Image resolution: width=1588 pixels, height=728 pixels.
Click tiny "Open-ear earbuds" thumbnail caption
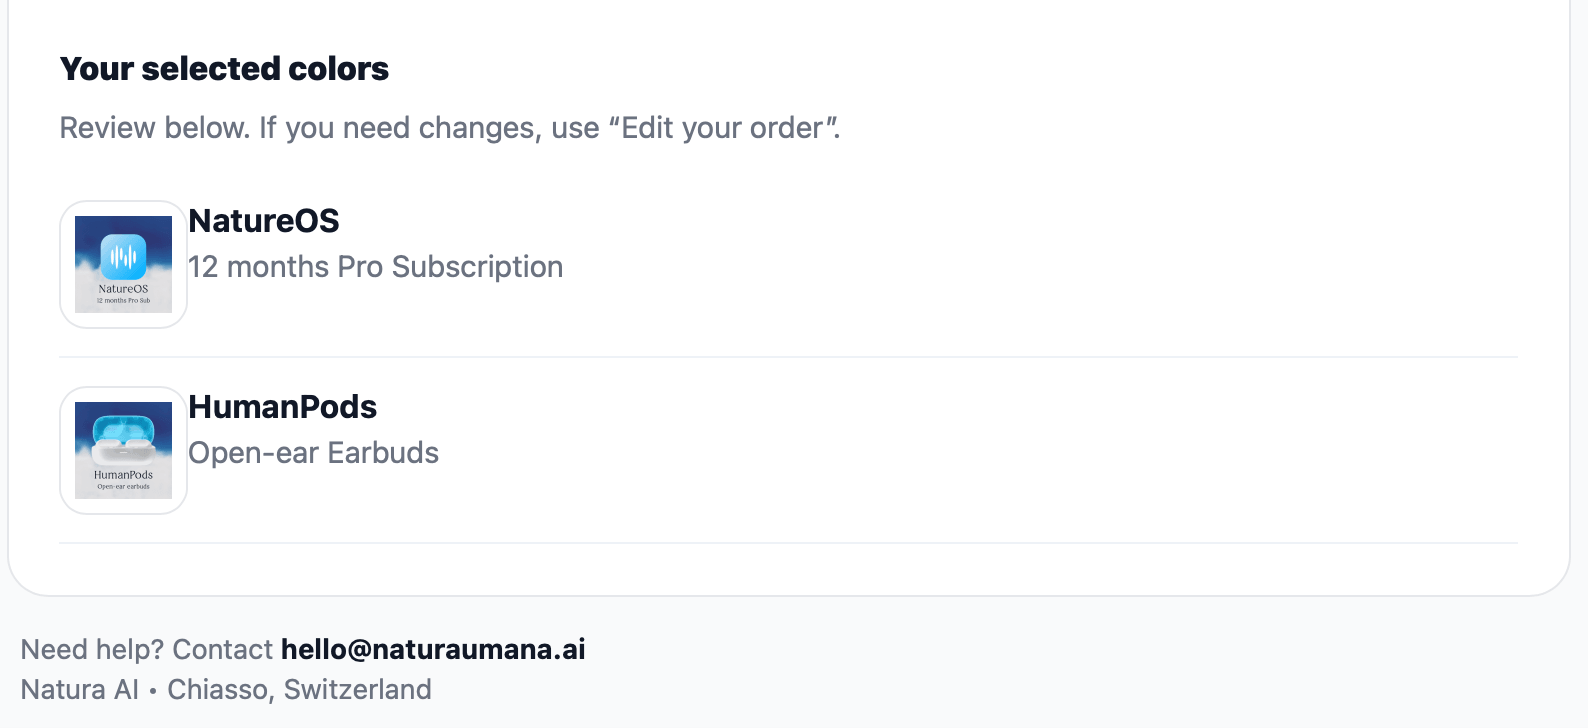(x=123, y=487)
